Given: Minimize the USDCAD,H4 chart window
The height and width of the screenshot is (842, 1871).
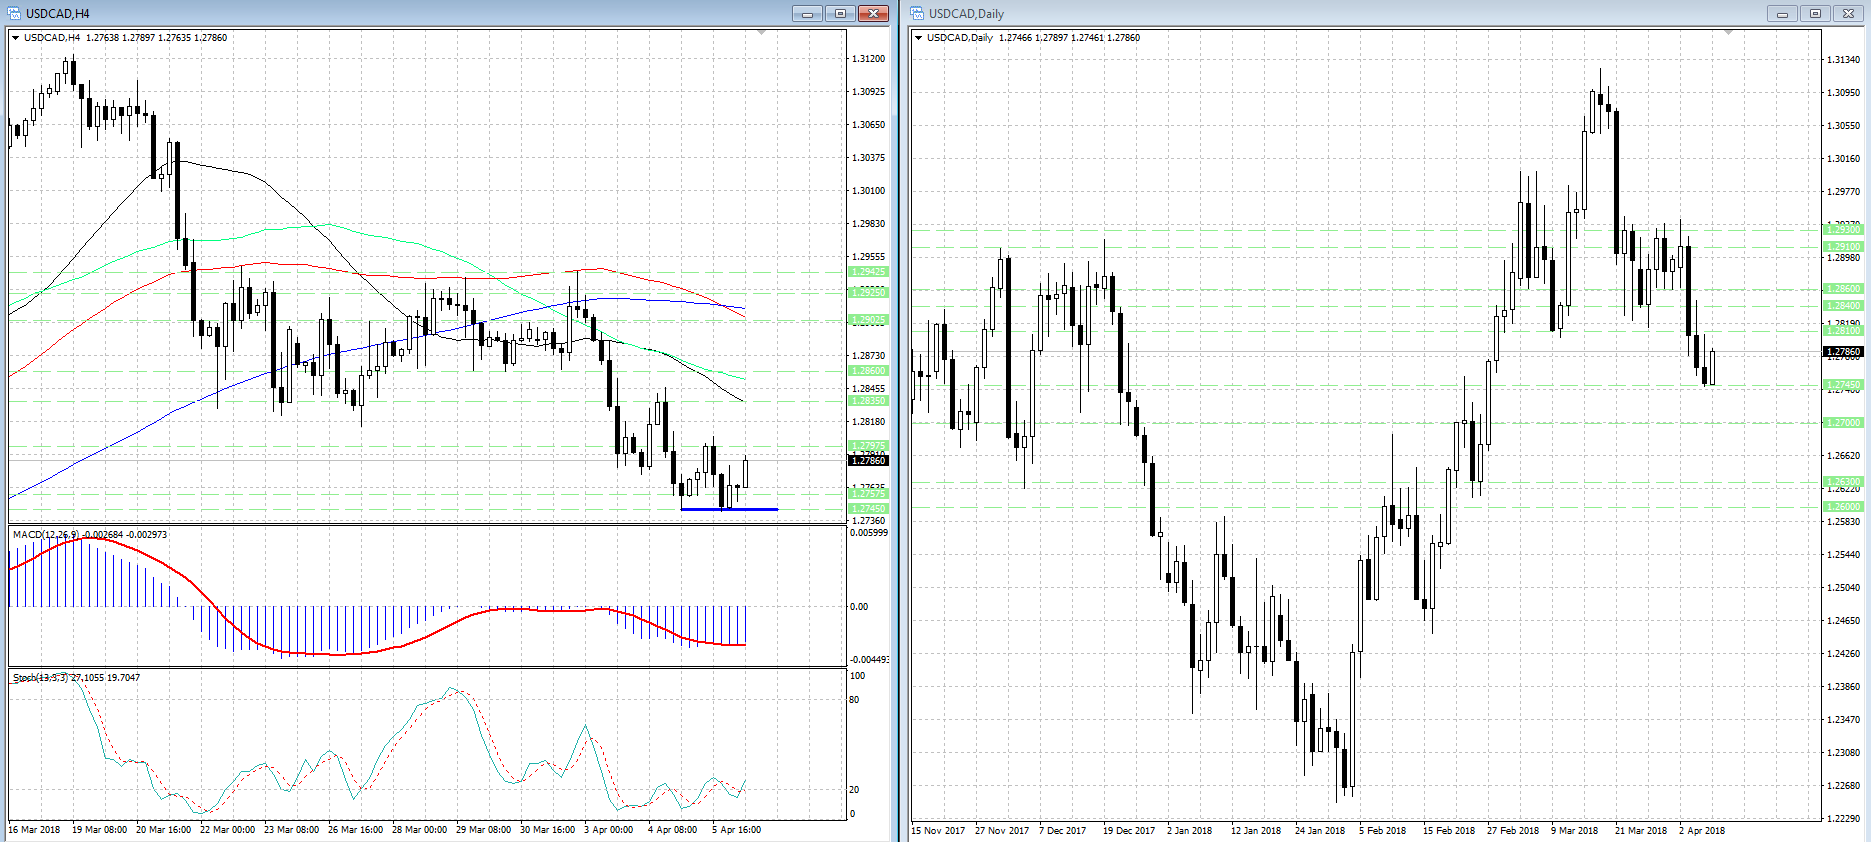Looking at the screenshot, I should point(807,13).
